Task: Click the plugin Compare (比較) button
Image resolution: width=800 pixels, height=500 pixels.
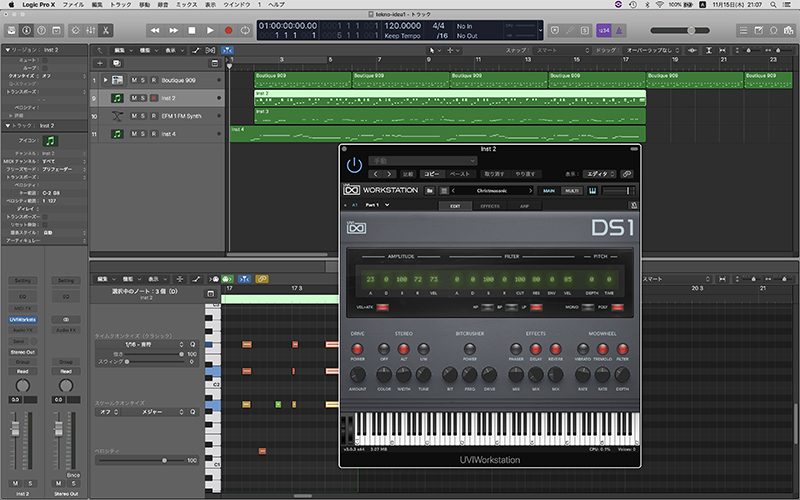Action: 408,174
